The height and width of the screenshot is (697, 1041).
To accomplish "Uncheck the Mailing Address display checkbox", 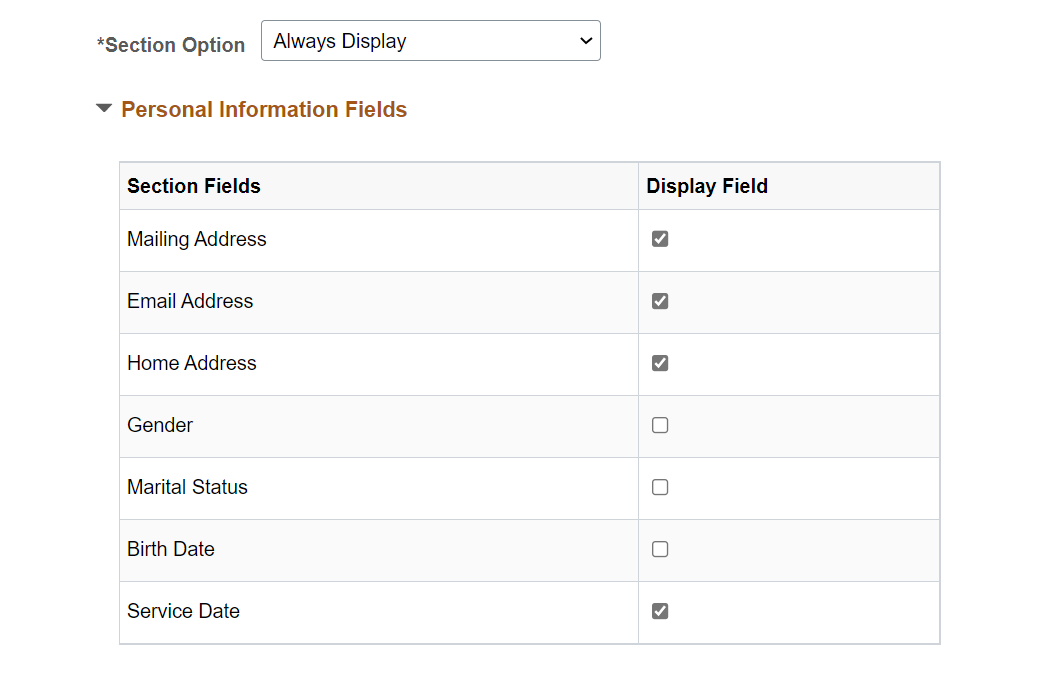I will point(660,239).
